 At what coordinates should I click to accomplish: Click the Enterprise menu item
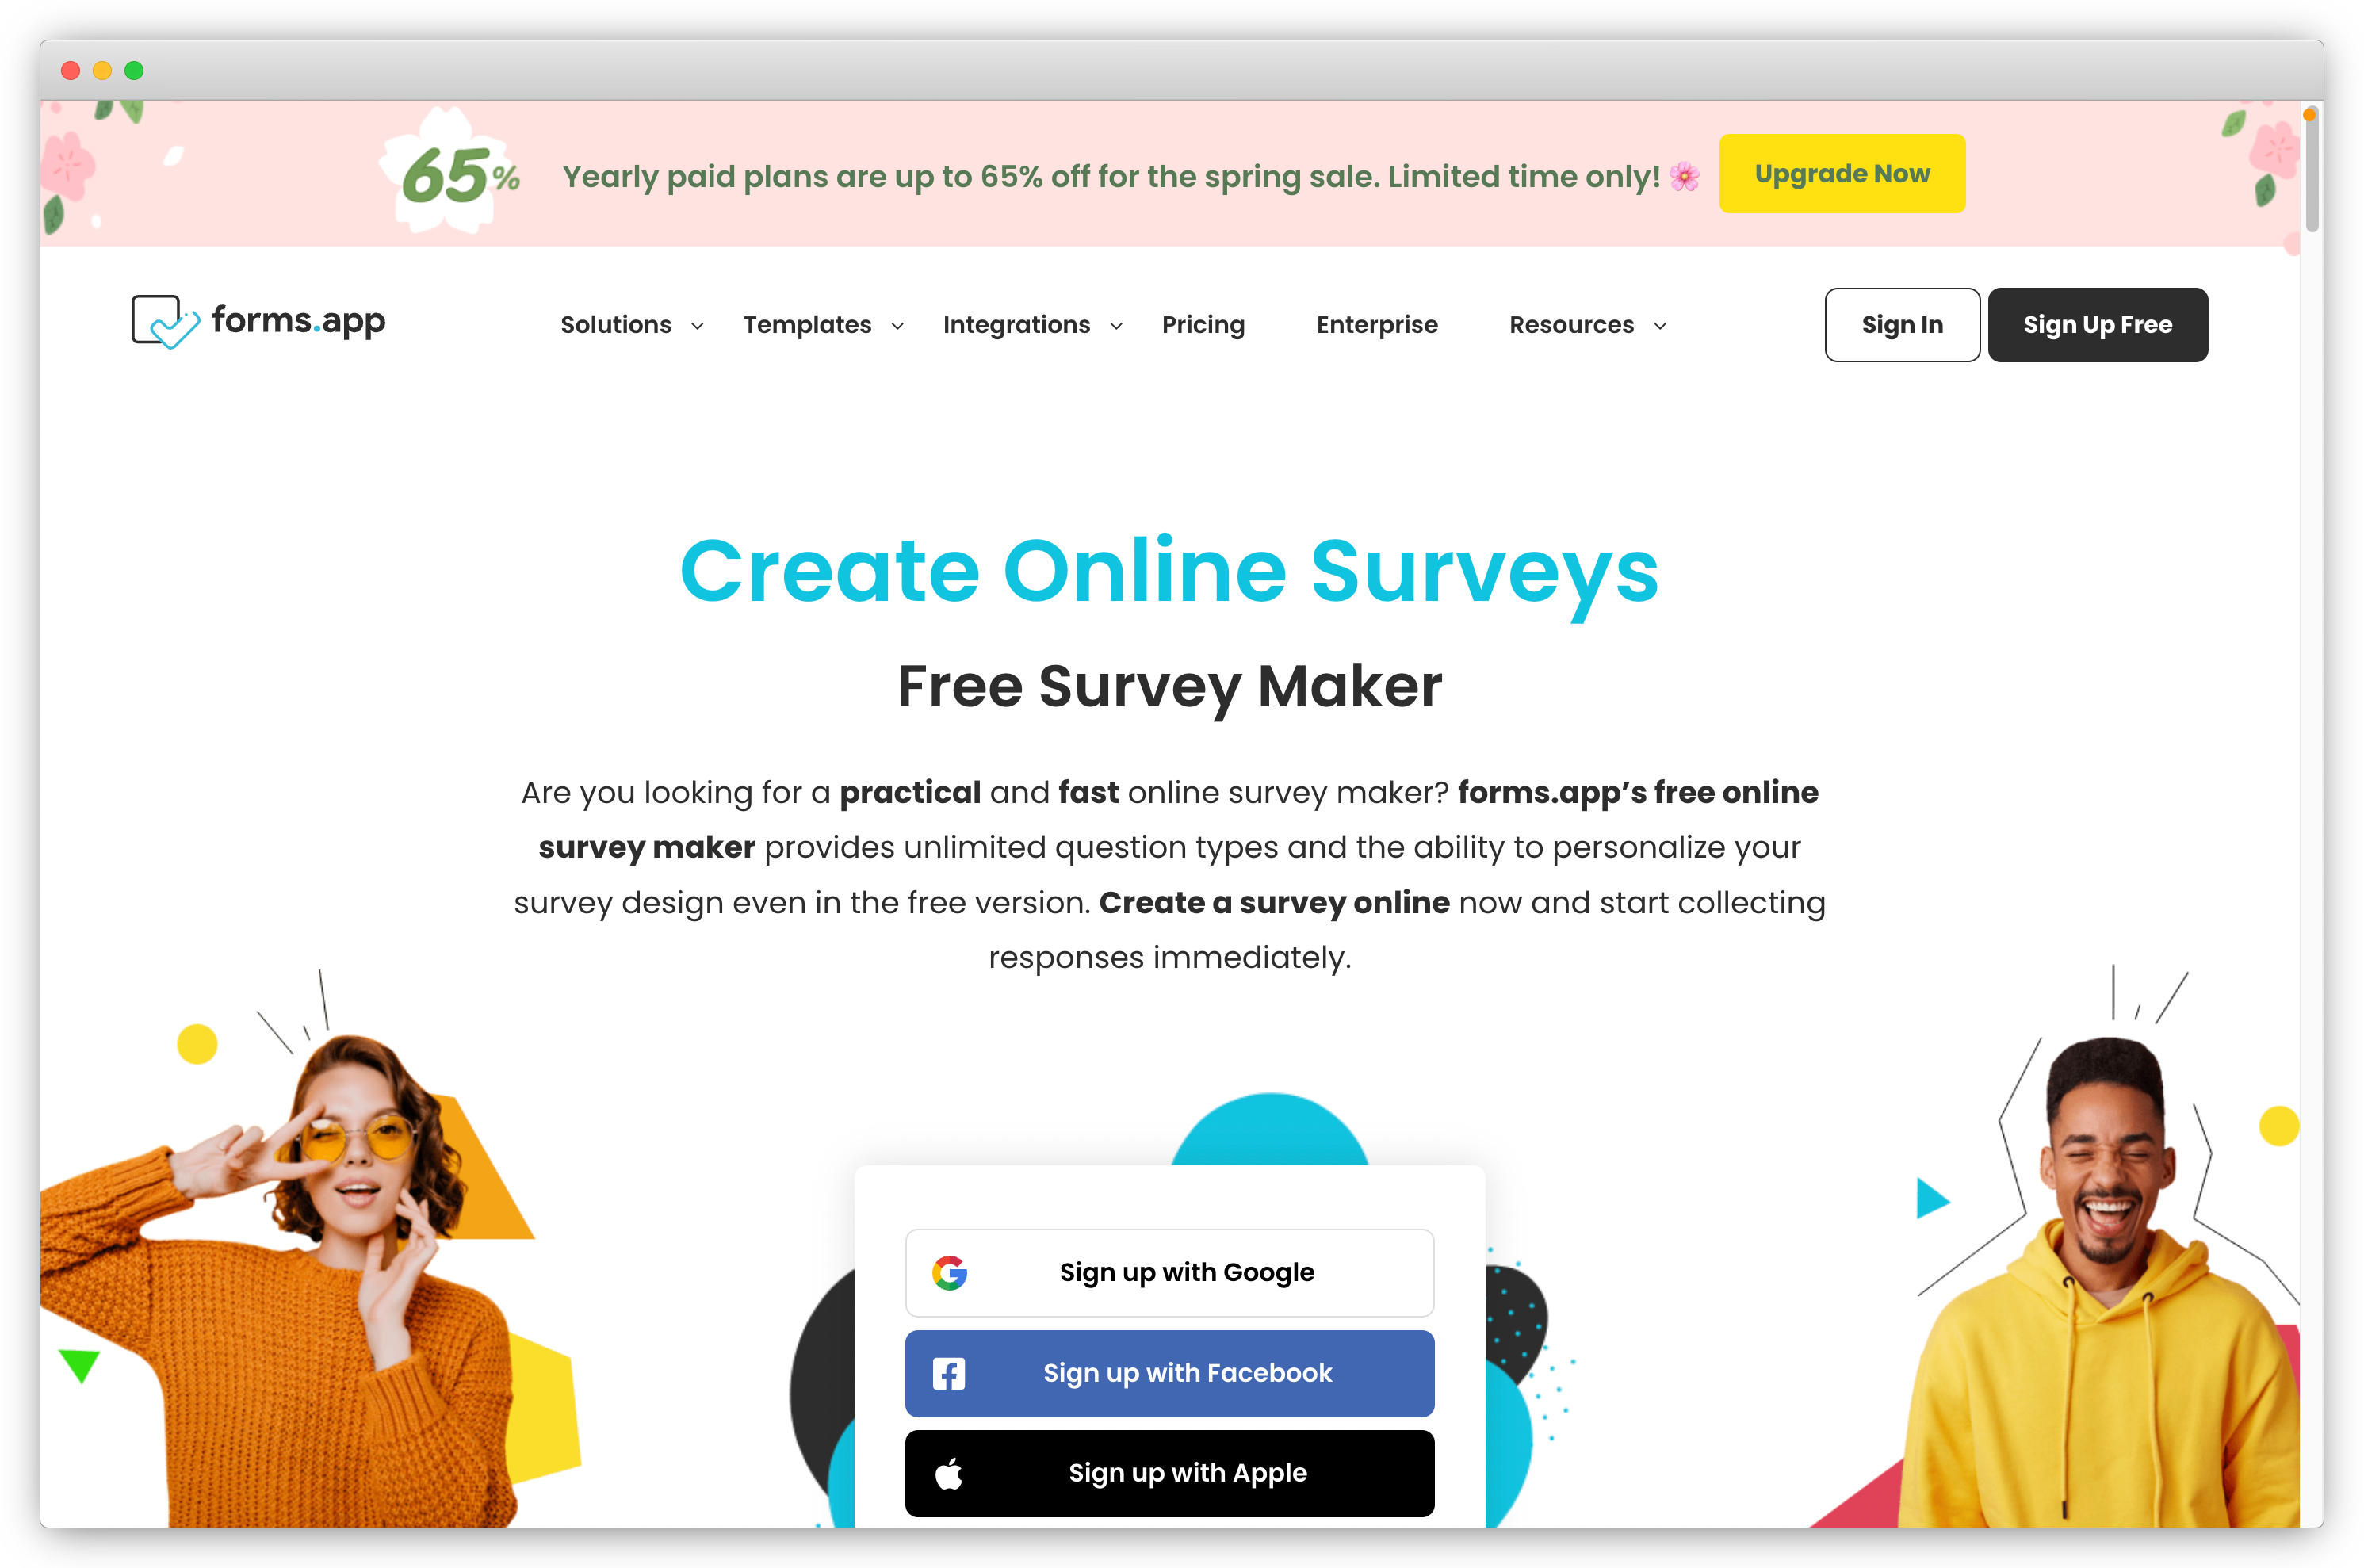pos(1377,323)
